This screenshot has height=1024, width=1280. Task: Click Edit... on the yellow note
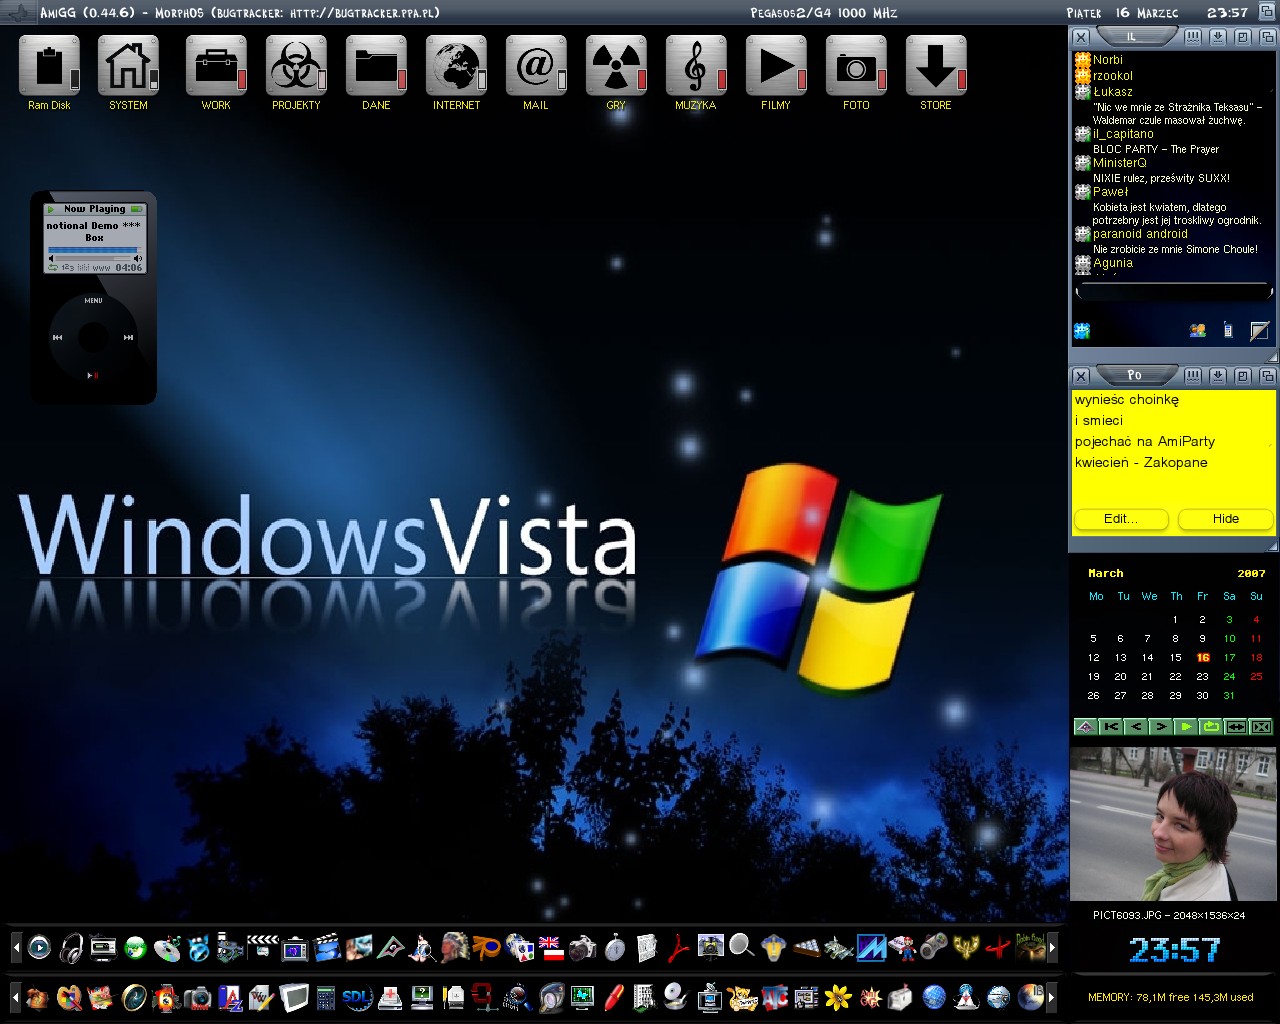click(x=1121, y=519)
